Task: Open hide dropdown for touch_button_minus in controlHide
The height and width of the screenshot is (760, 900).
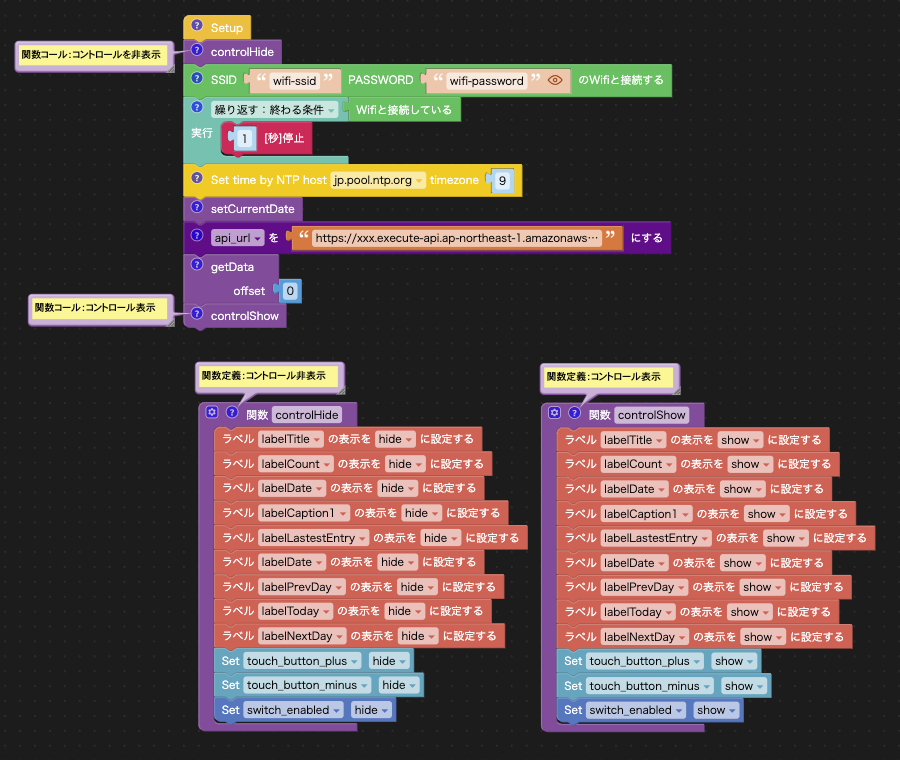Action: coord(399,685)
